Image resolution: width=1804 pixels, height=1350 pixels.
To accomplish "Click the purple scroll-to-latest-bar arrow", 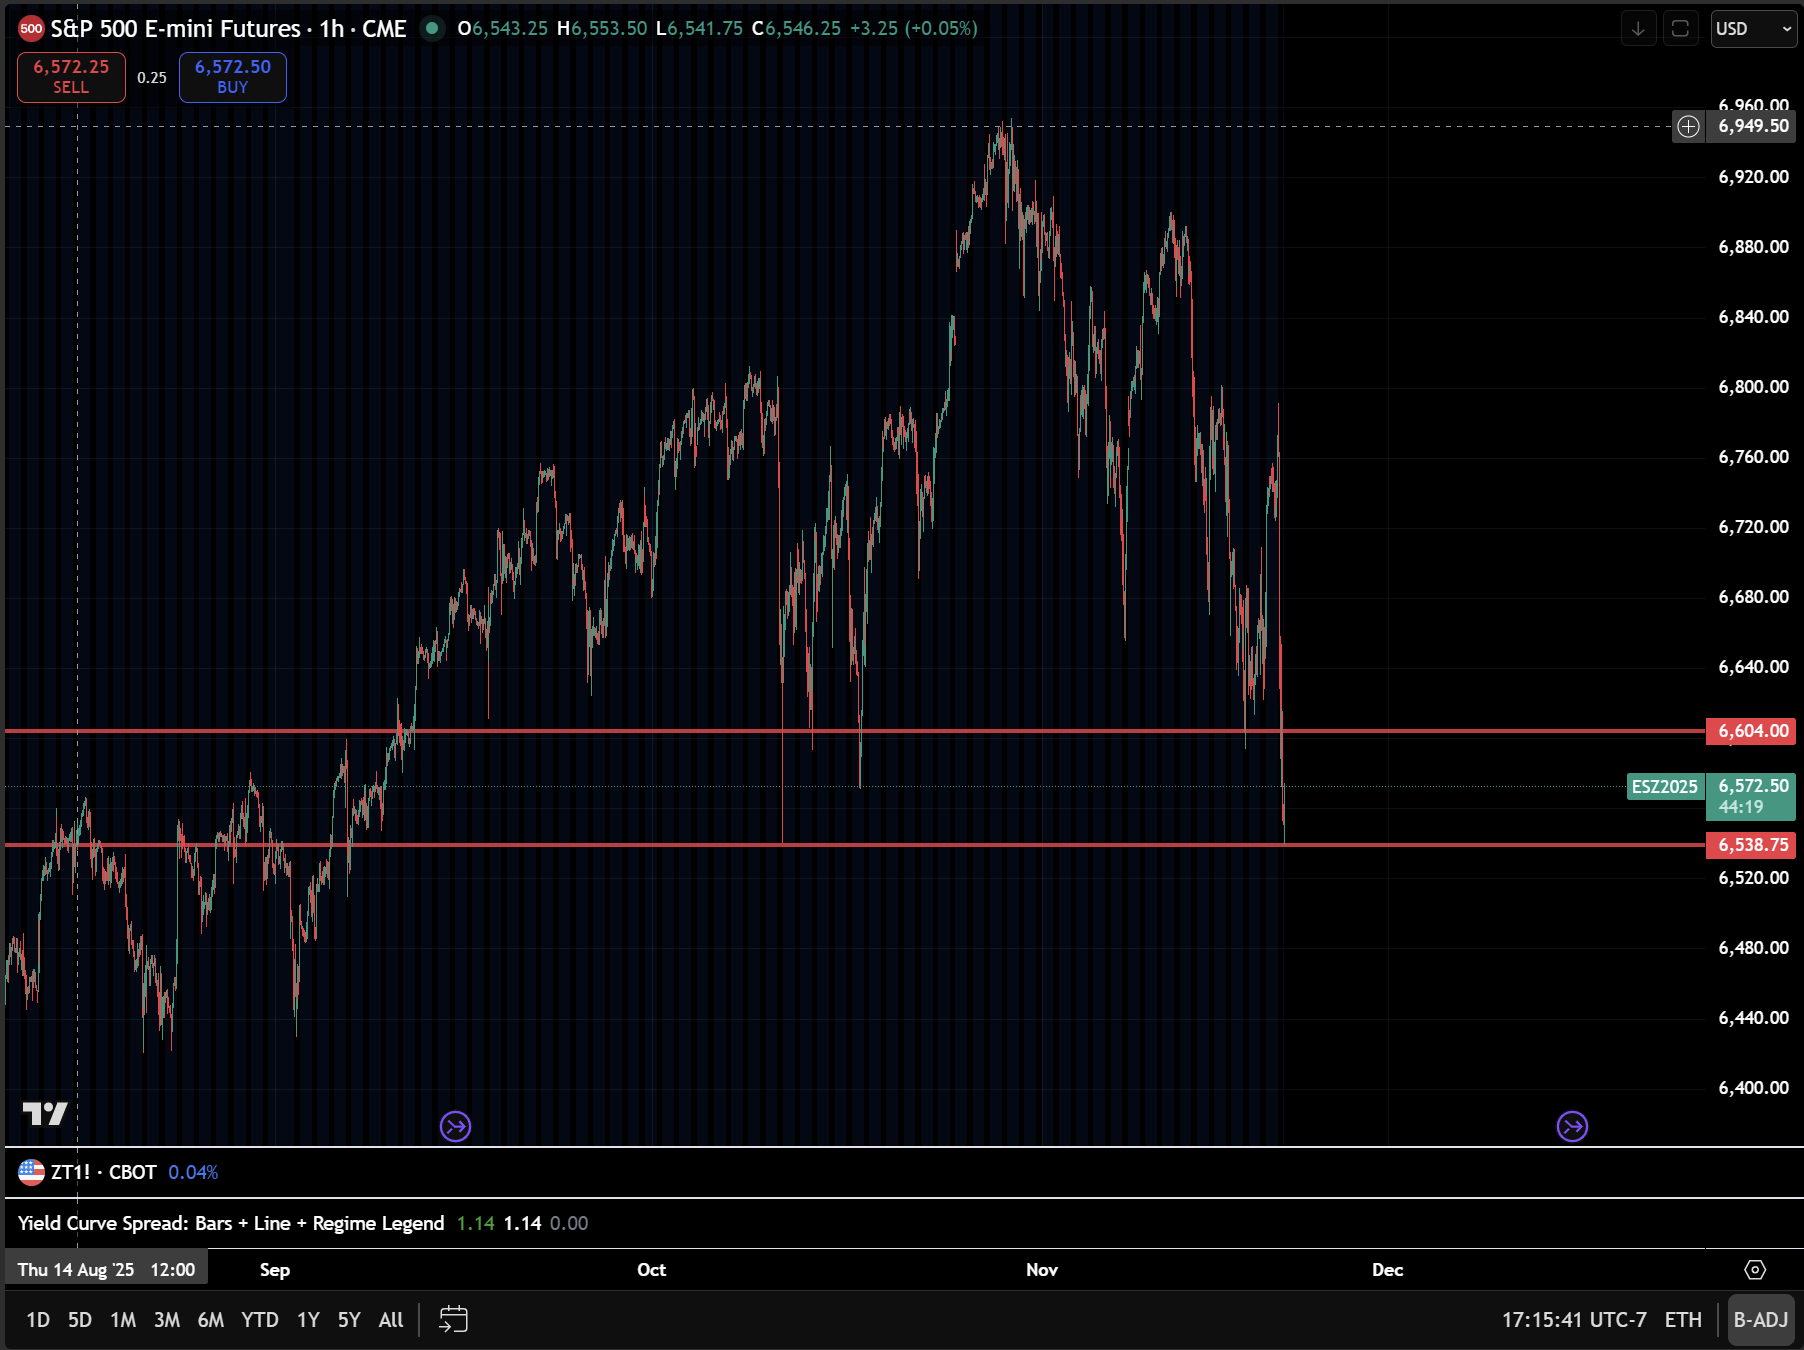I will click(x=1571, y=1127).
